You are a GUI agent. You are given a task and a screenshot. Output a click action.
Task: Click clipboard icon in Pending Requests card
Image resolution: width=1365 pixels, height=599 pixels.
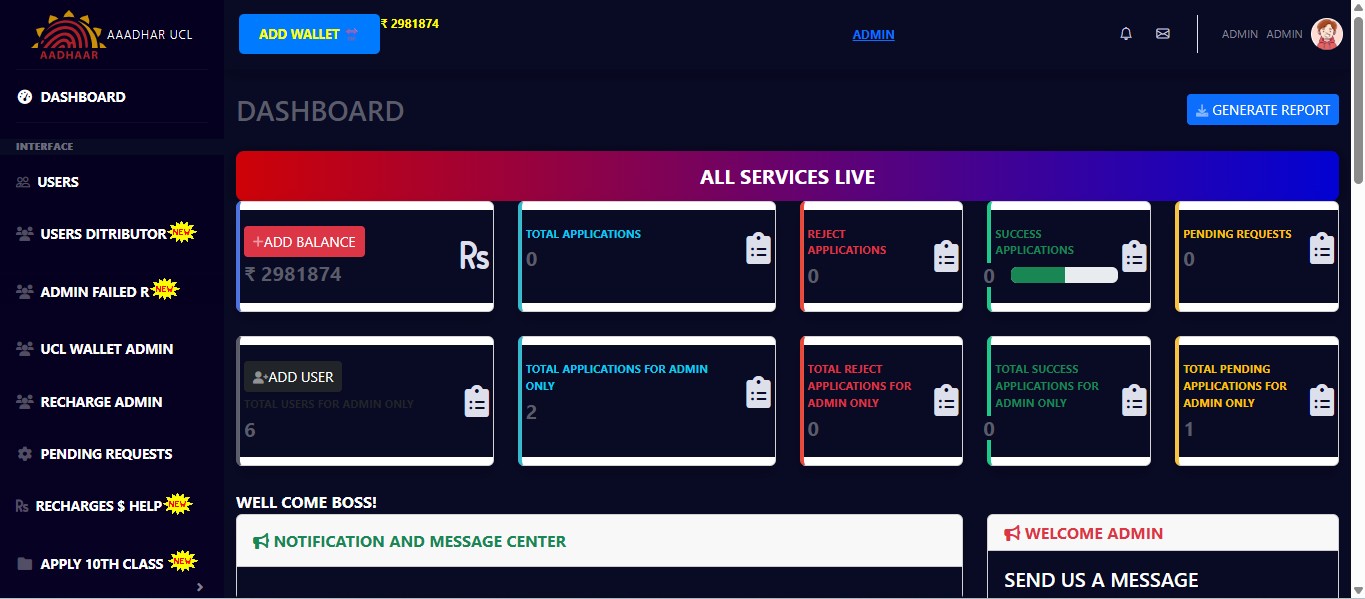1322,249
